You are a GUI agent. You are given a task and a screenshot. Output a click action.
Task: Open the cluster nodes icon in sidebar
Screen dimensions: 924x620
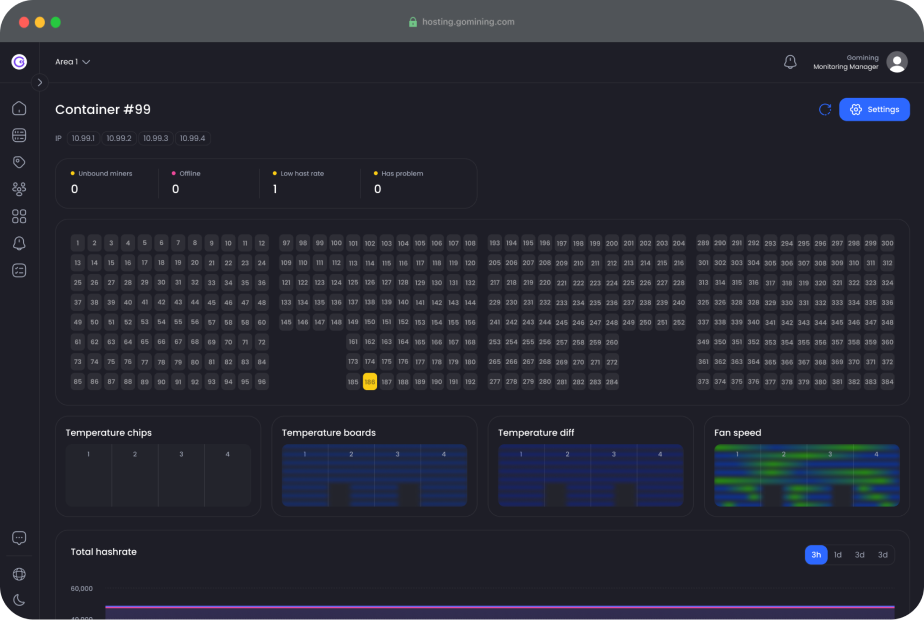[19, 189]
